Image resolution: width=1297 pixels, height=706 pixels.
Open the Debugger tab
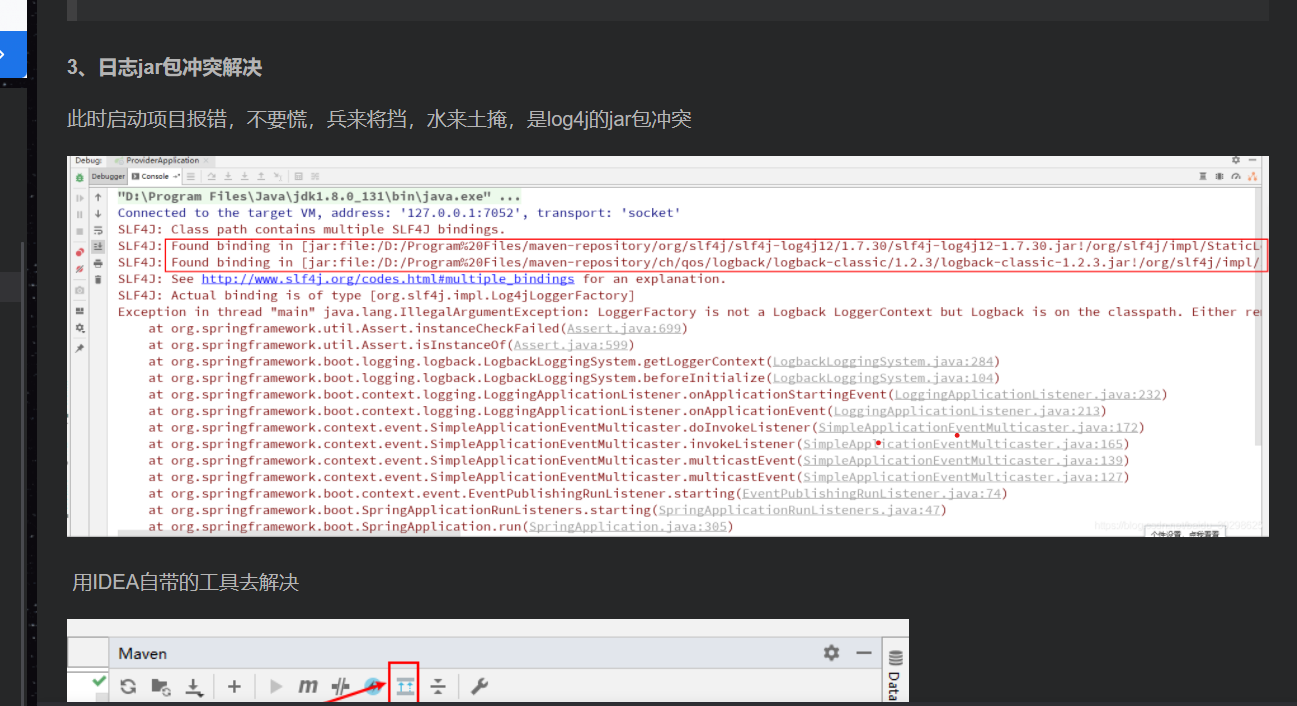click(x=108, y=176)
